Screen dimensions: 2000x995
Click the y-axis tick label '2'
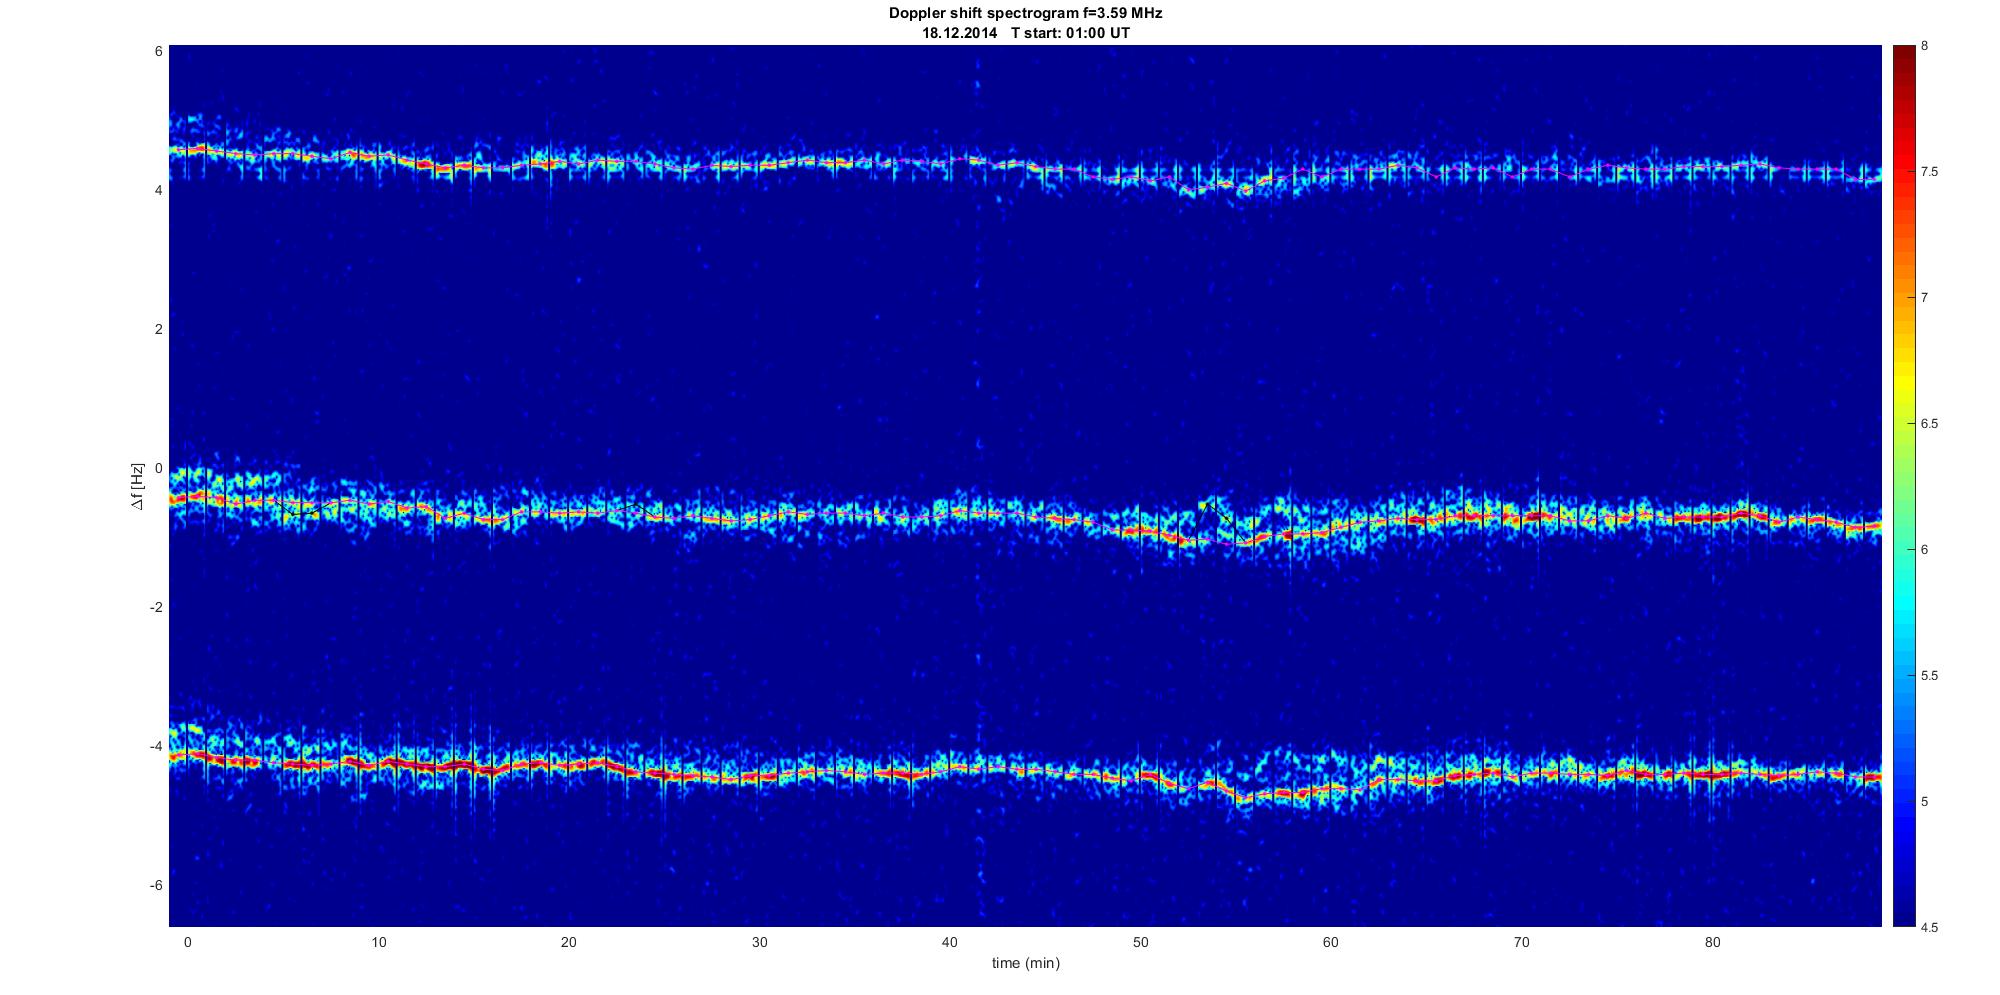pyautogui.click(x=159, y=329)
